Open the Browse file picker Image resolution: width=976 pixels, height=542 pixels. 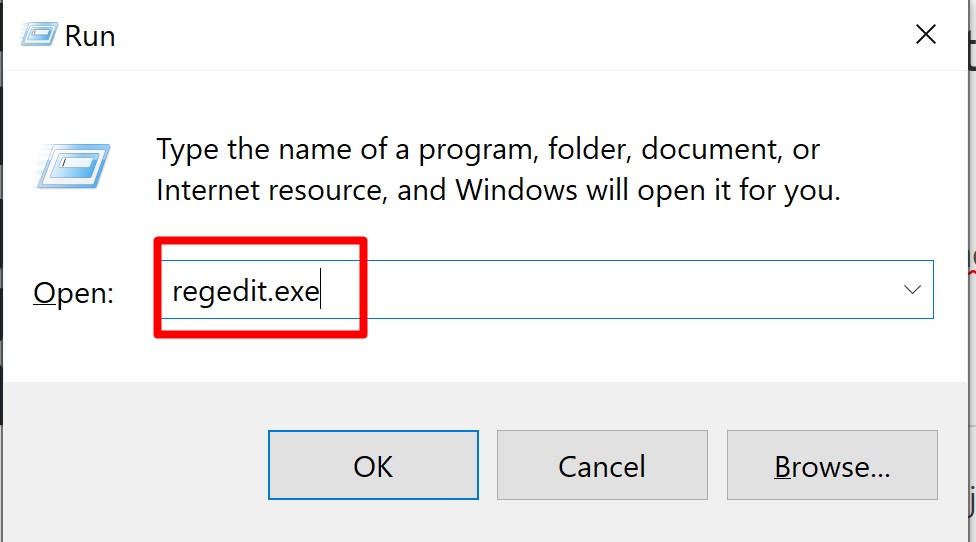[831, 466]
